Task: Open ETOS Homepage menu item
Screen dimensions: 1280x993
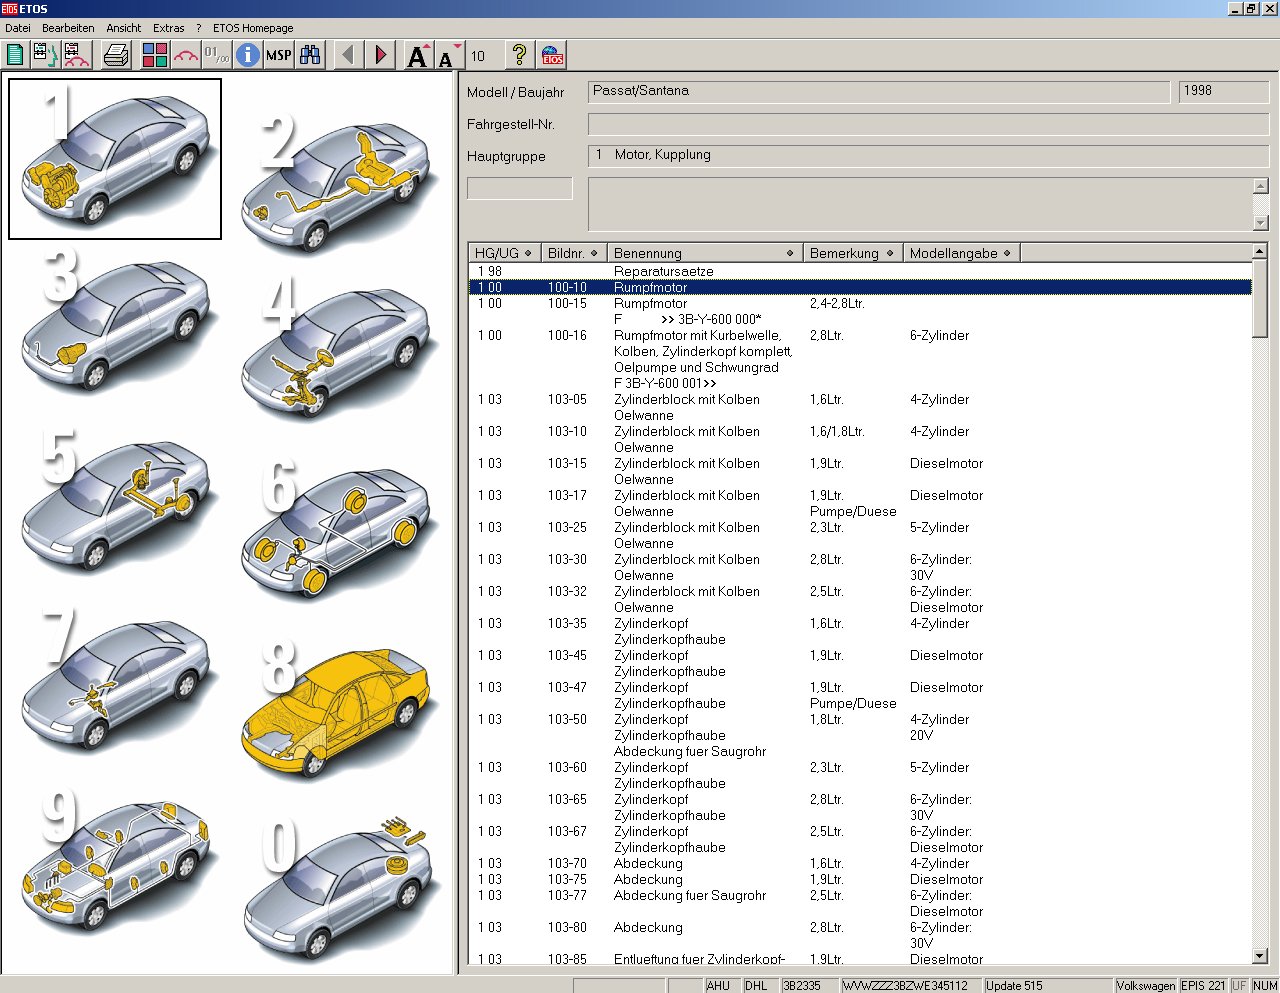Action: (x=253, y=28)
